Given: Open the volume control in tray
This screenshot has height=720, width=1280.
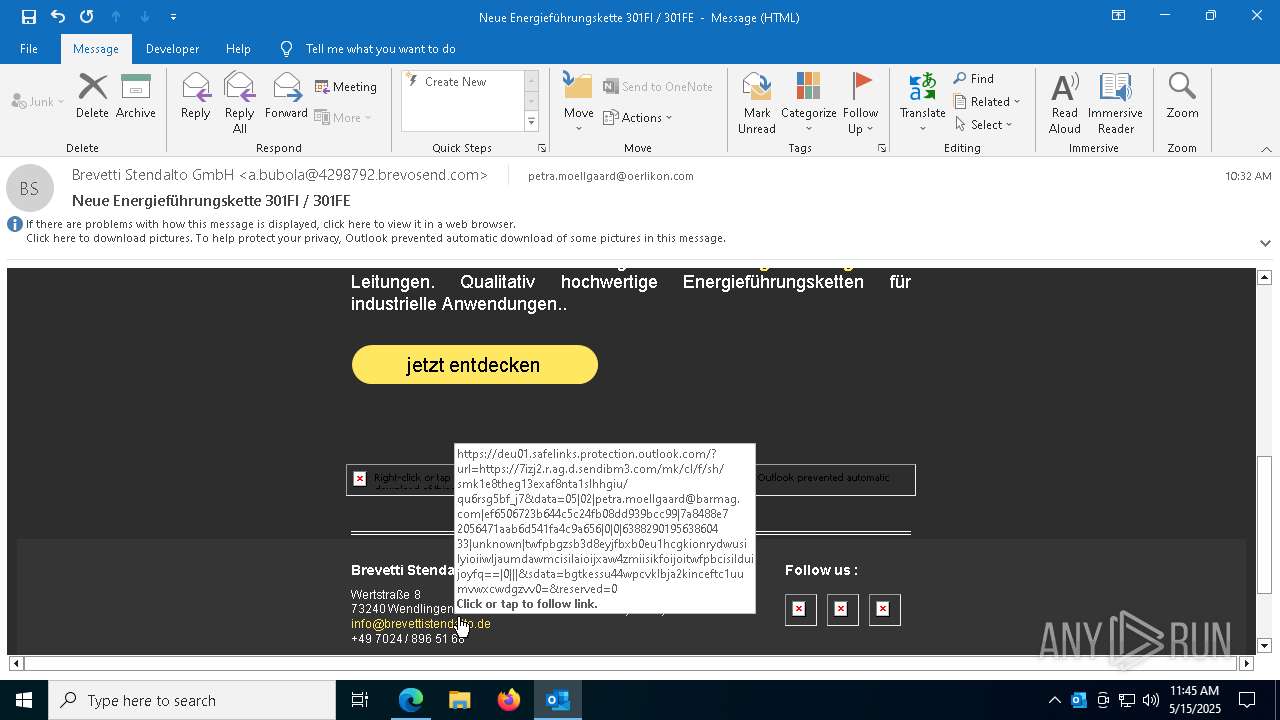Looking at the screenshot, I should coord(1150,700).
